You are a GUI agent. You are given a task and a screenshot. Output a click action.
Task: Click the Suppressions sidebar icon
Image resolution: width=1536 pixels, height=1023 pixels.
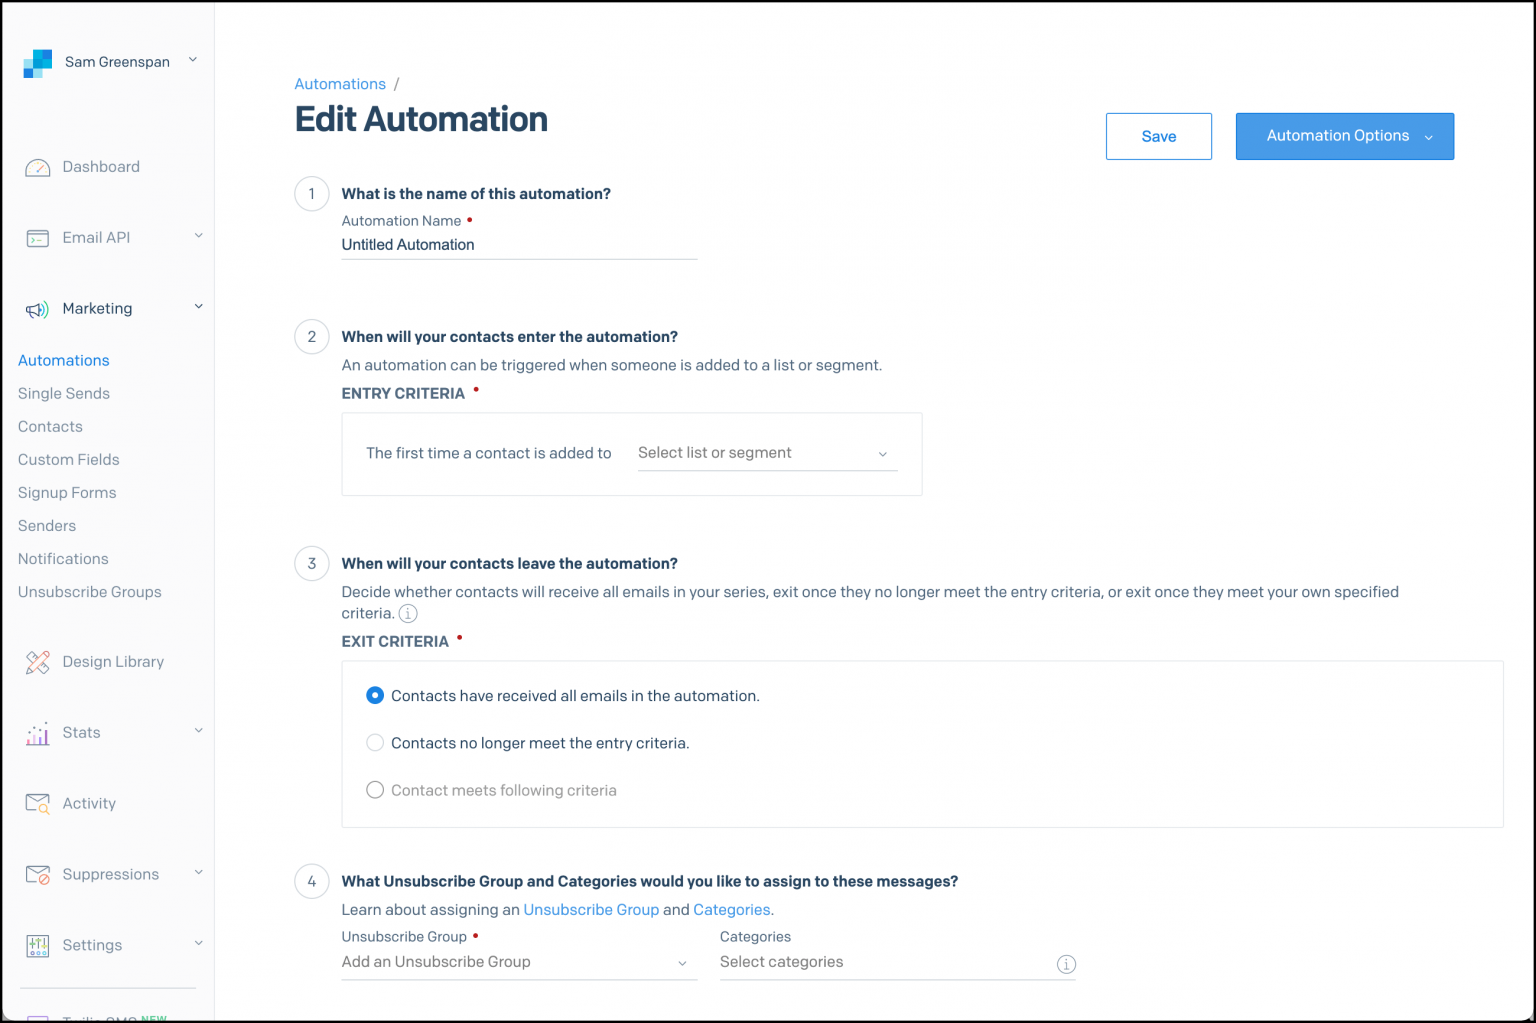tap(37, 874)
